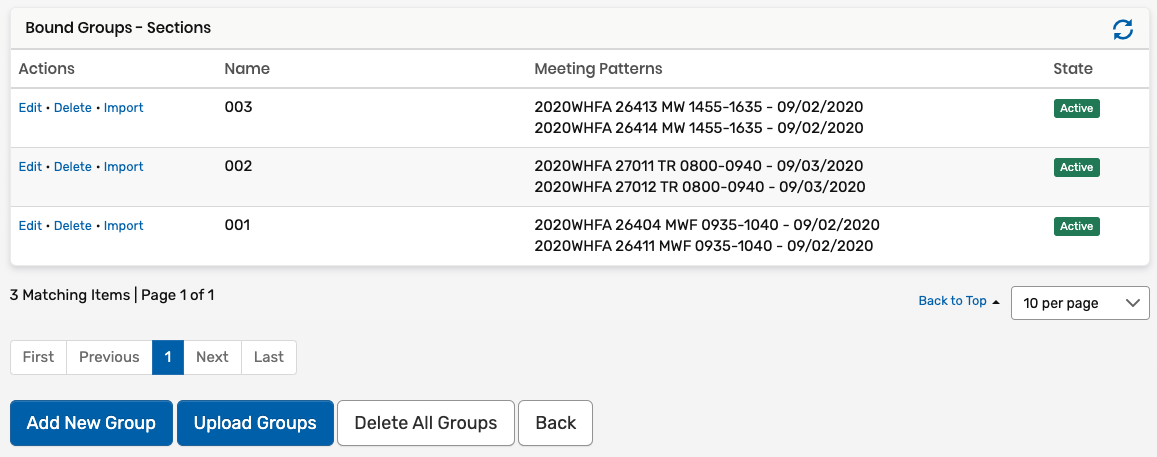Import into bound group 003
The width and height of the screenshot is (1157, 457).
pos(124,108)
